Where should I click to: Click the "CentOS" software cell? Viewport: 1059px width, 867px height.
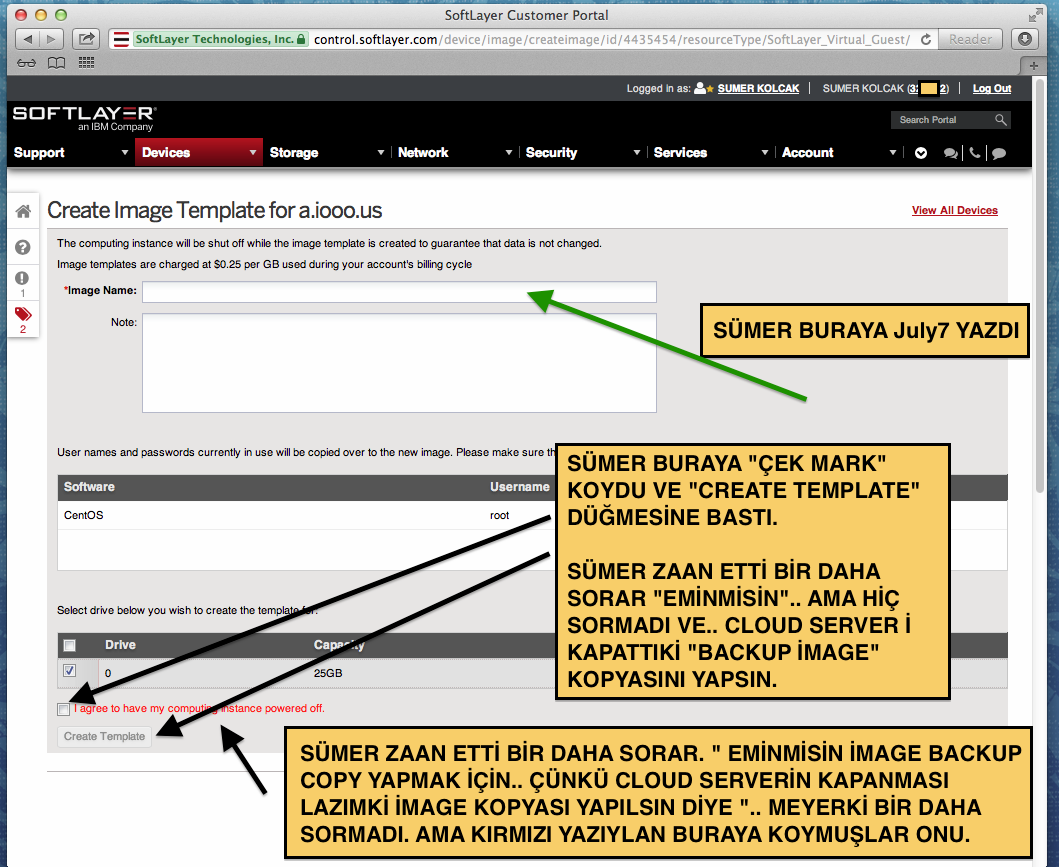point(84,515)
